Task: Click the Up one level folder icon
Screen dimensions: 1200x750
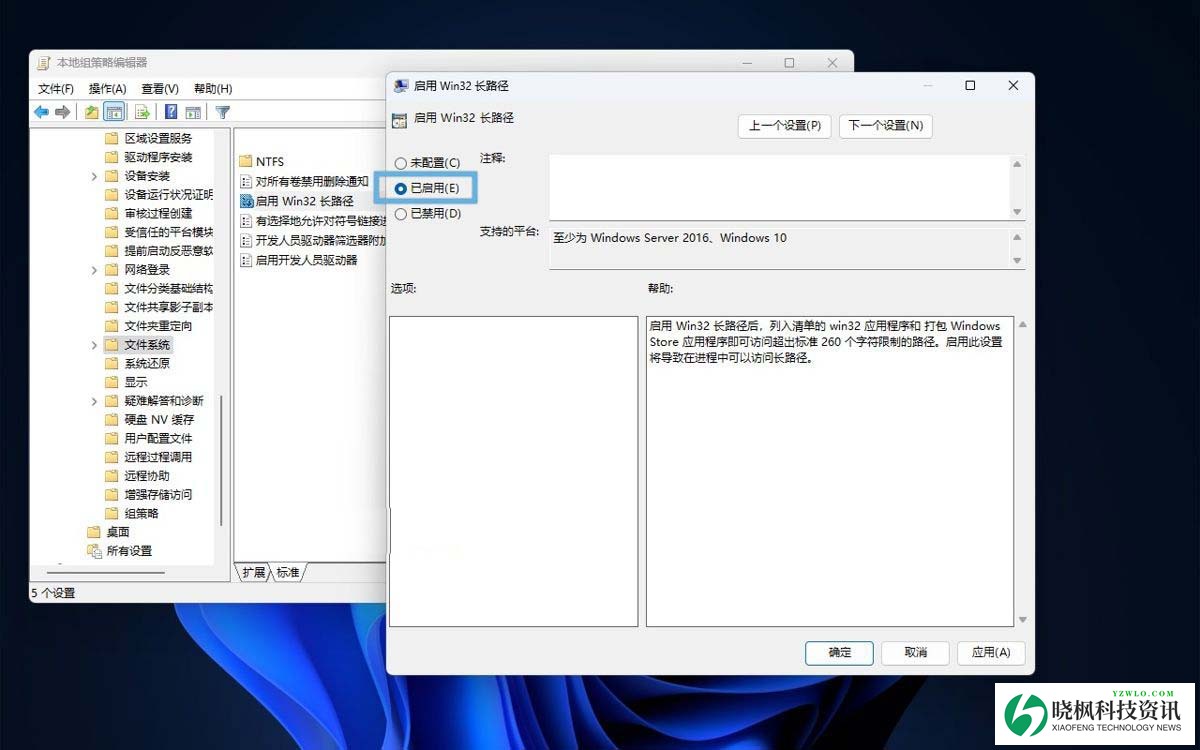Action: 91,112
